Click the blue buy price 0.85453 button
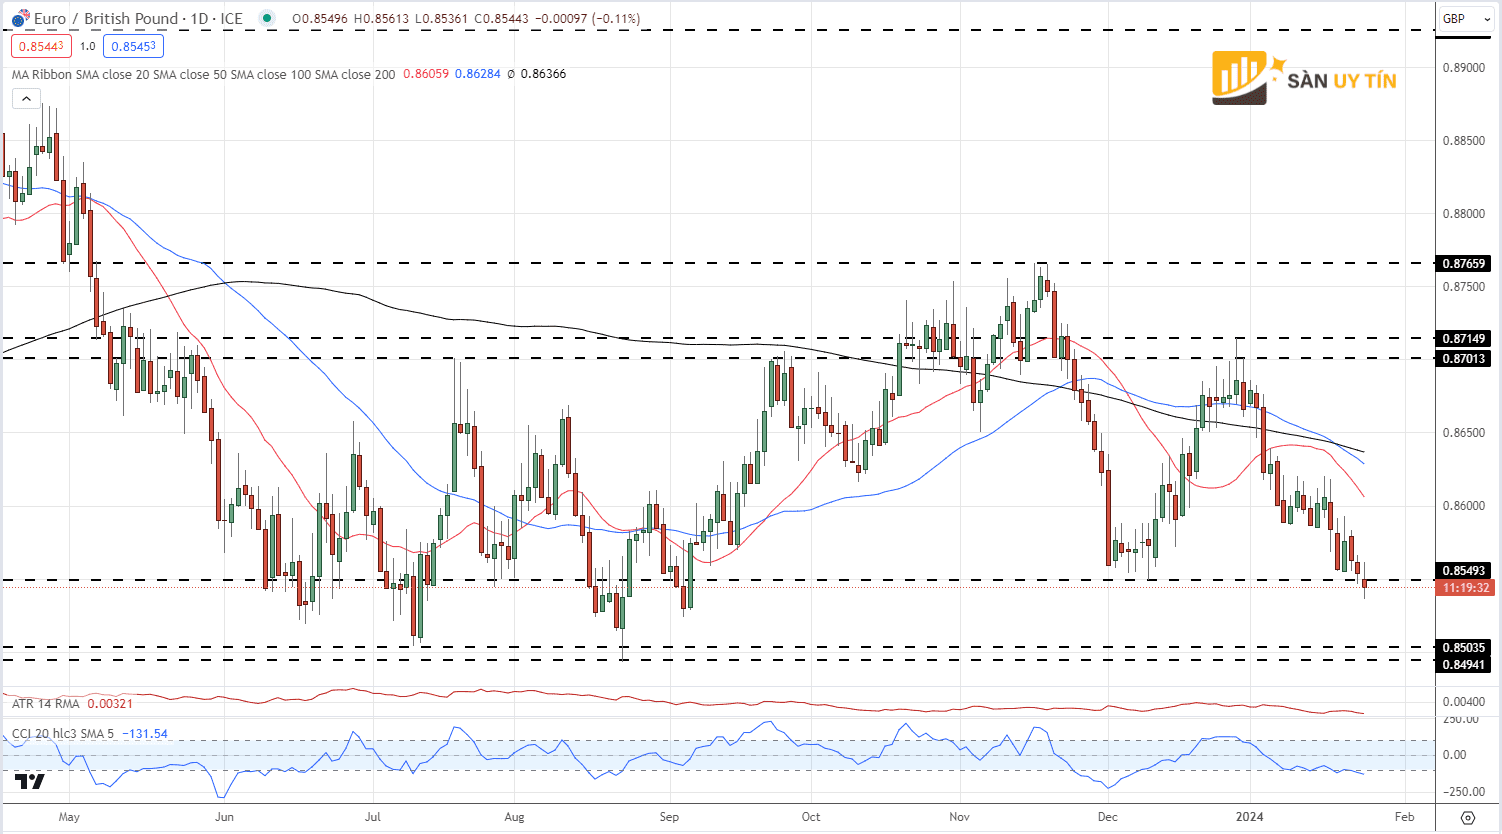 tap(133, 46)
